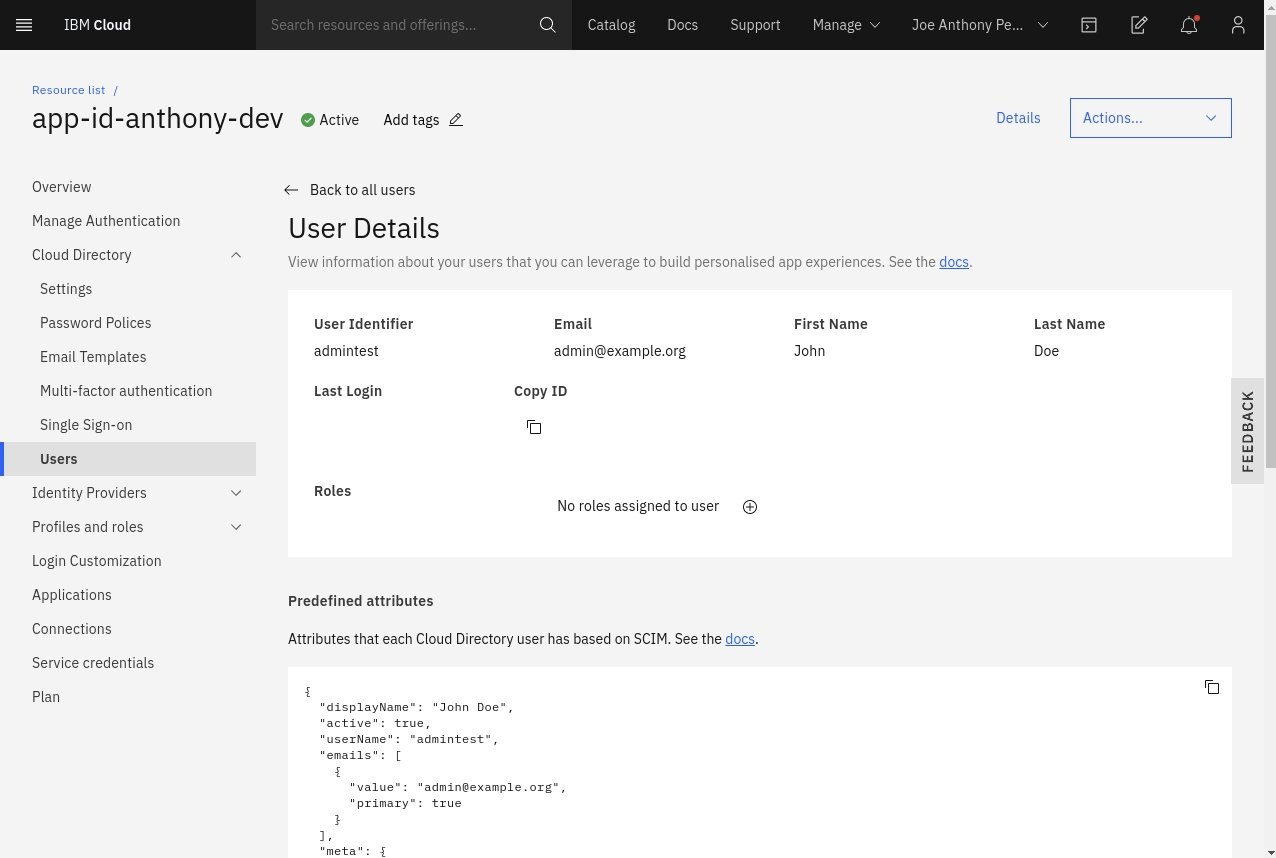Open the Actions dropdown

pos(1150,118)
